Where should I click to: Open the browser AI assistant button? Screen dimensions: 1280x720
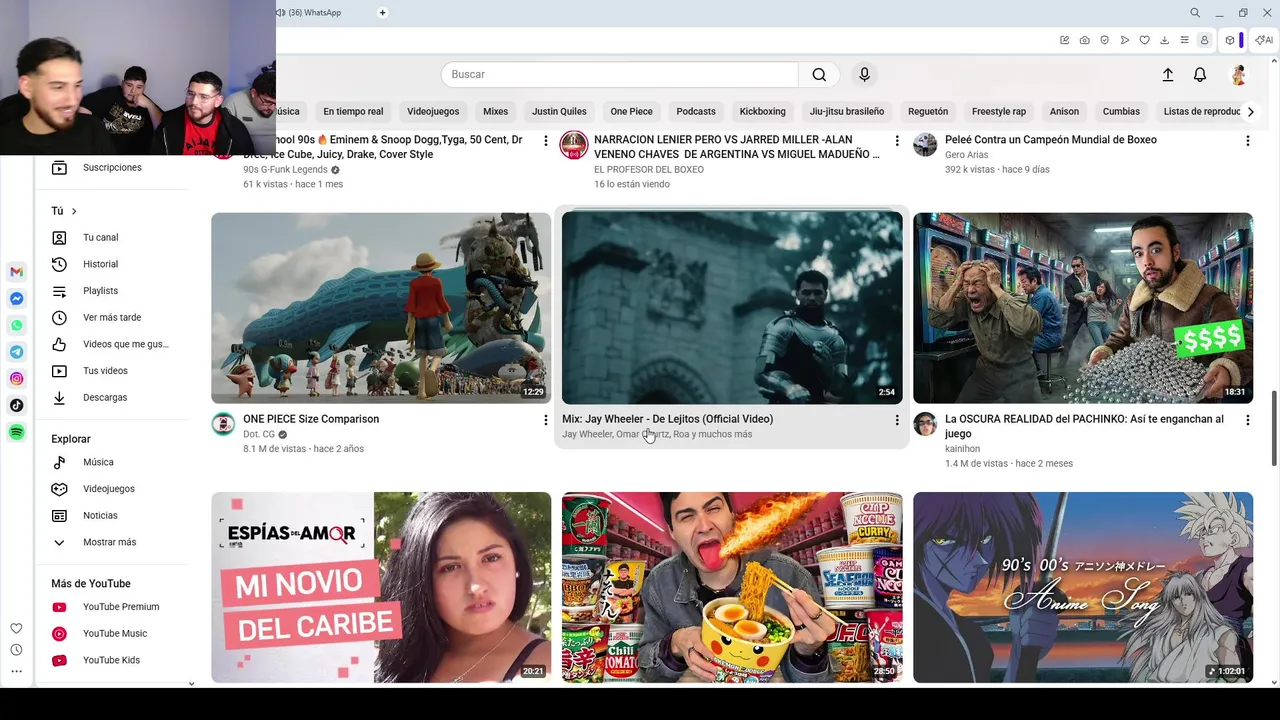click(1264, 40)
